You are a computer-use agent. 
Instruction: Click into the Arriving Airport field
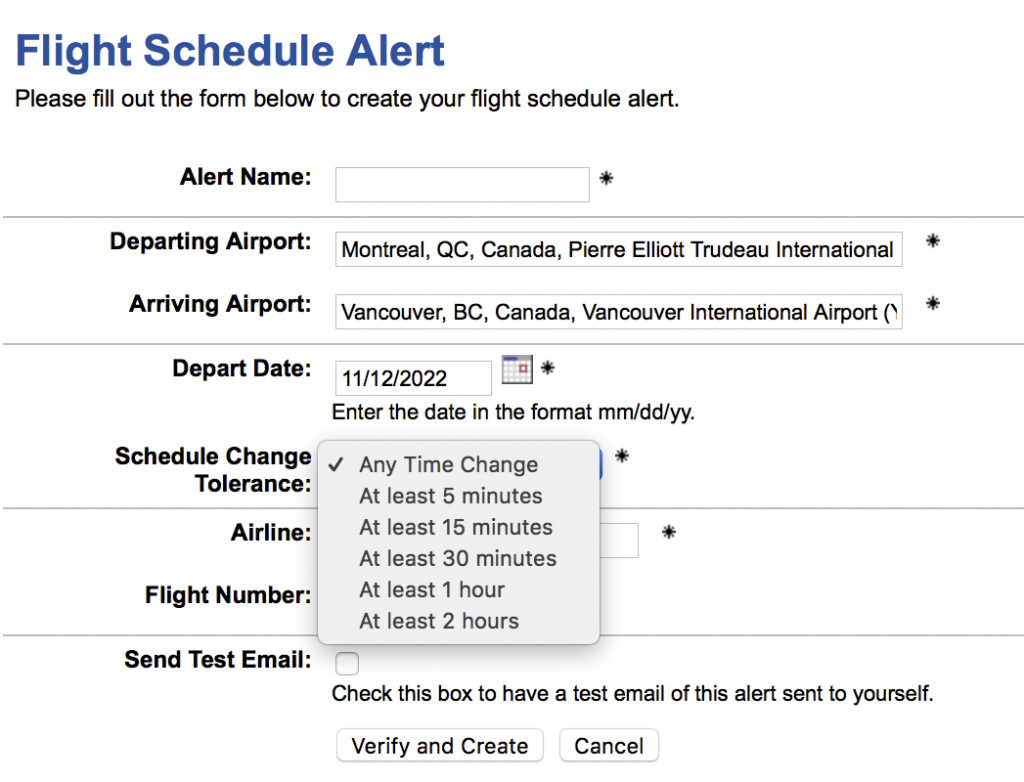click(618, 313)
